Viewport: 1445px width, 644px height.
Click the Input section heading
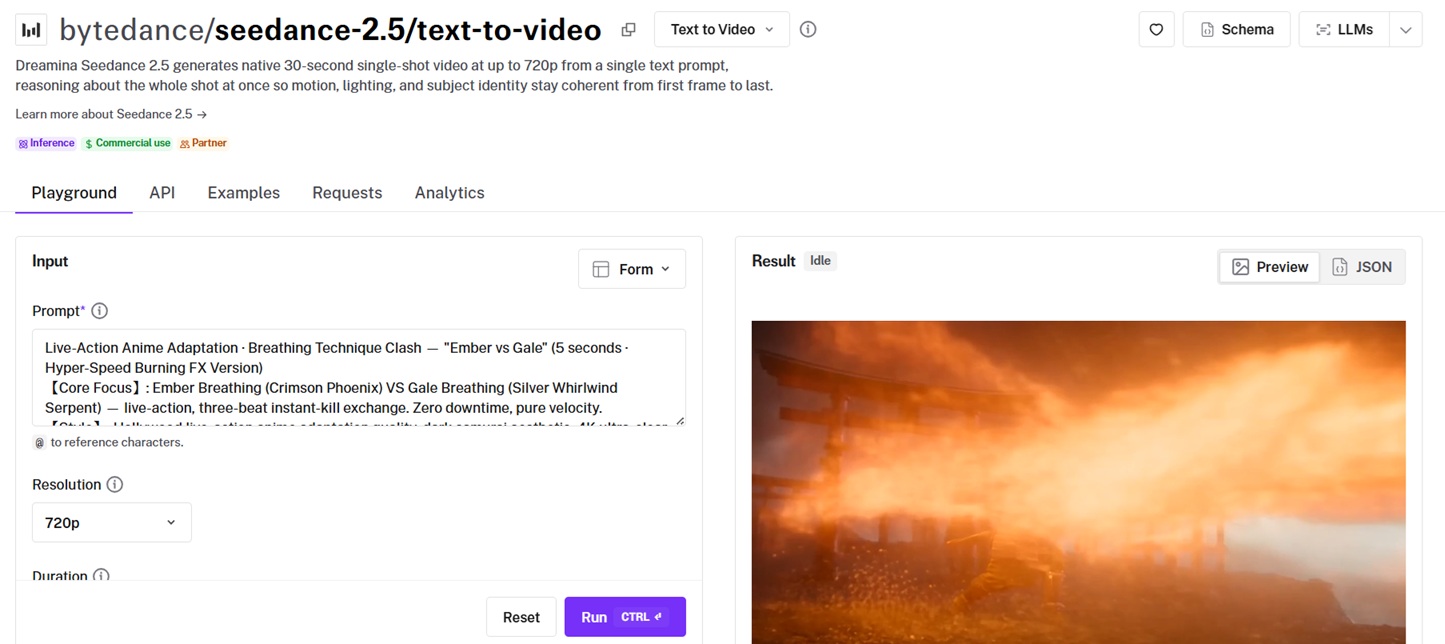50,261
